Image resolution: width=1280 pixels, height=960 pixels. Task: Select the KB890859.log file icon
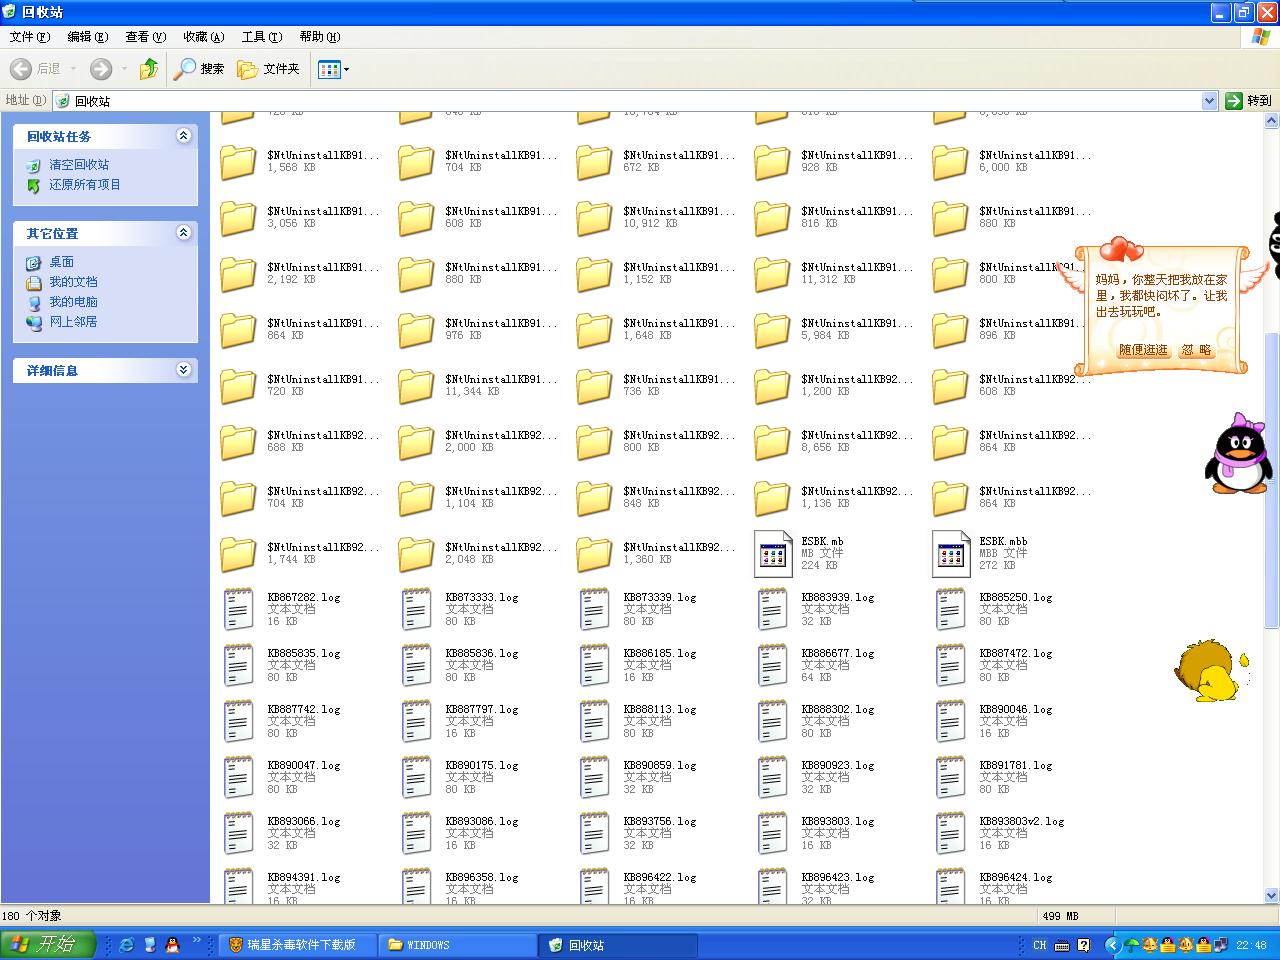pyautogui.click(x=595, y=778)
